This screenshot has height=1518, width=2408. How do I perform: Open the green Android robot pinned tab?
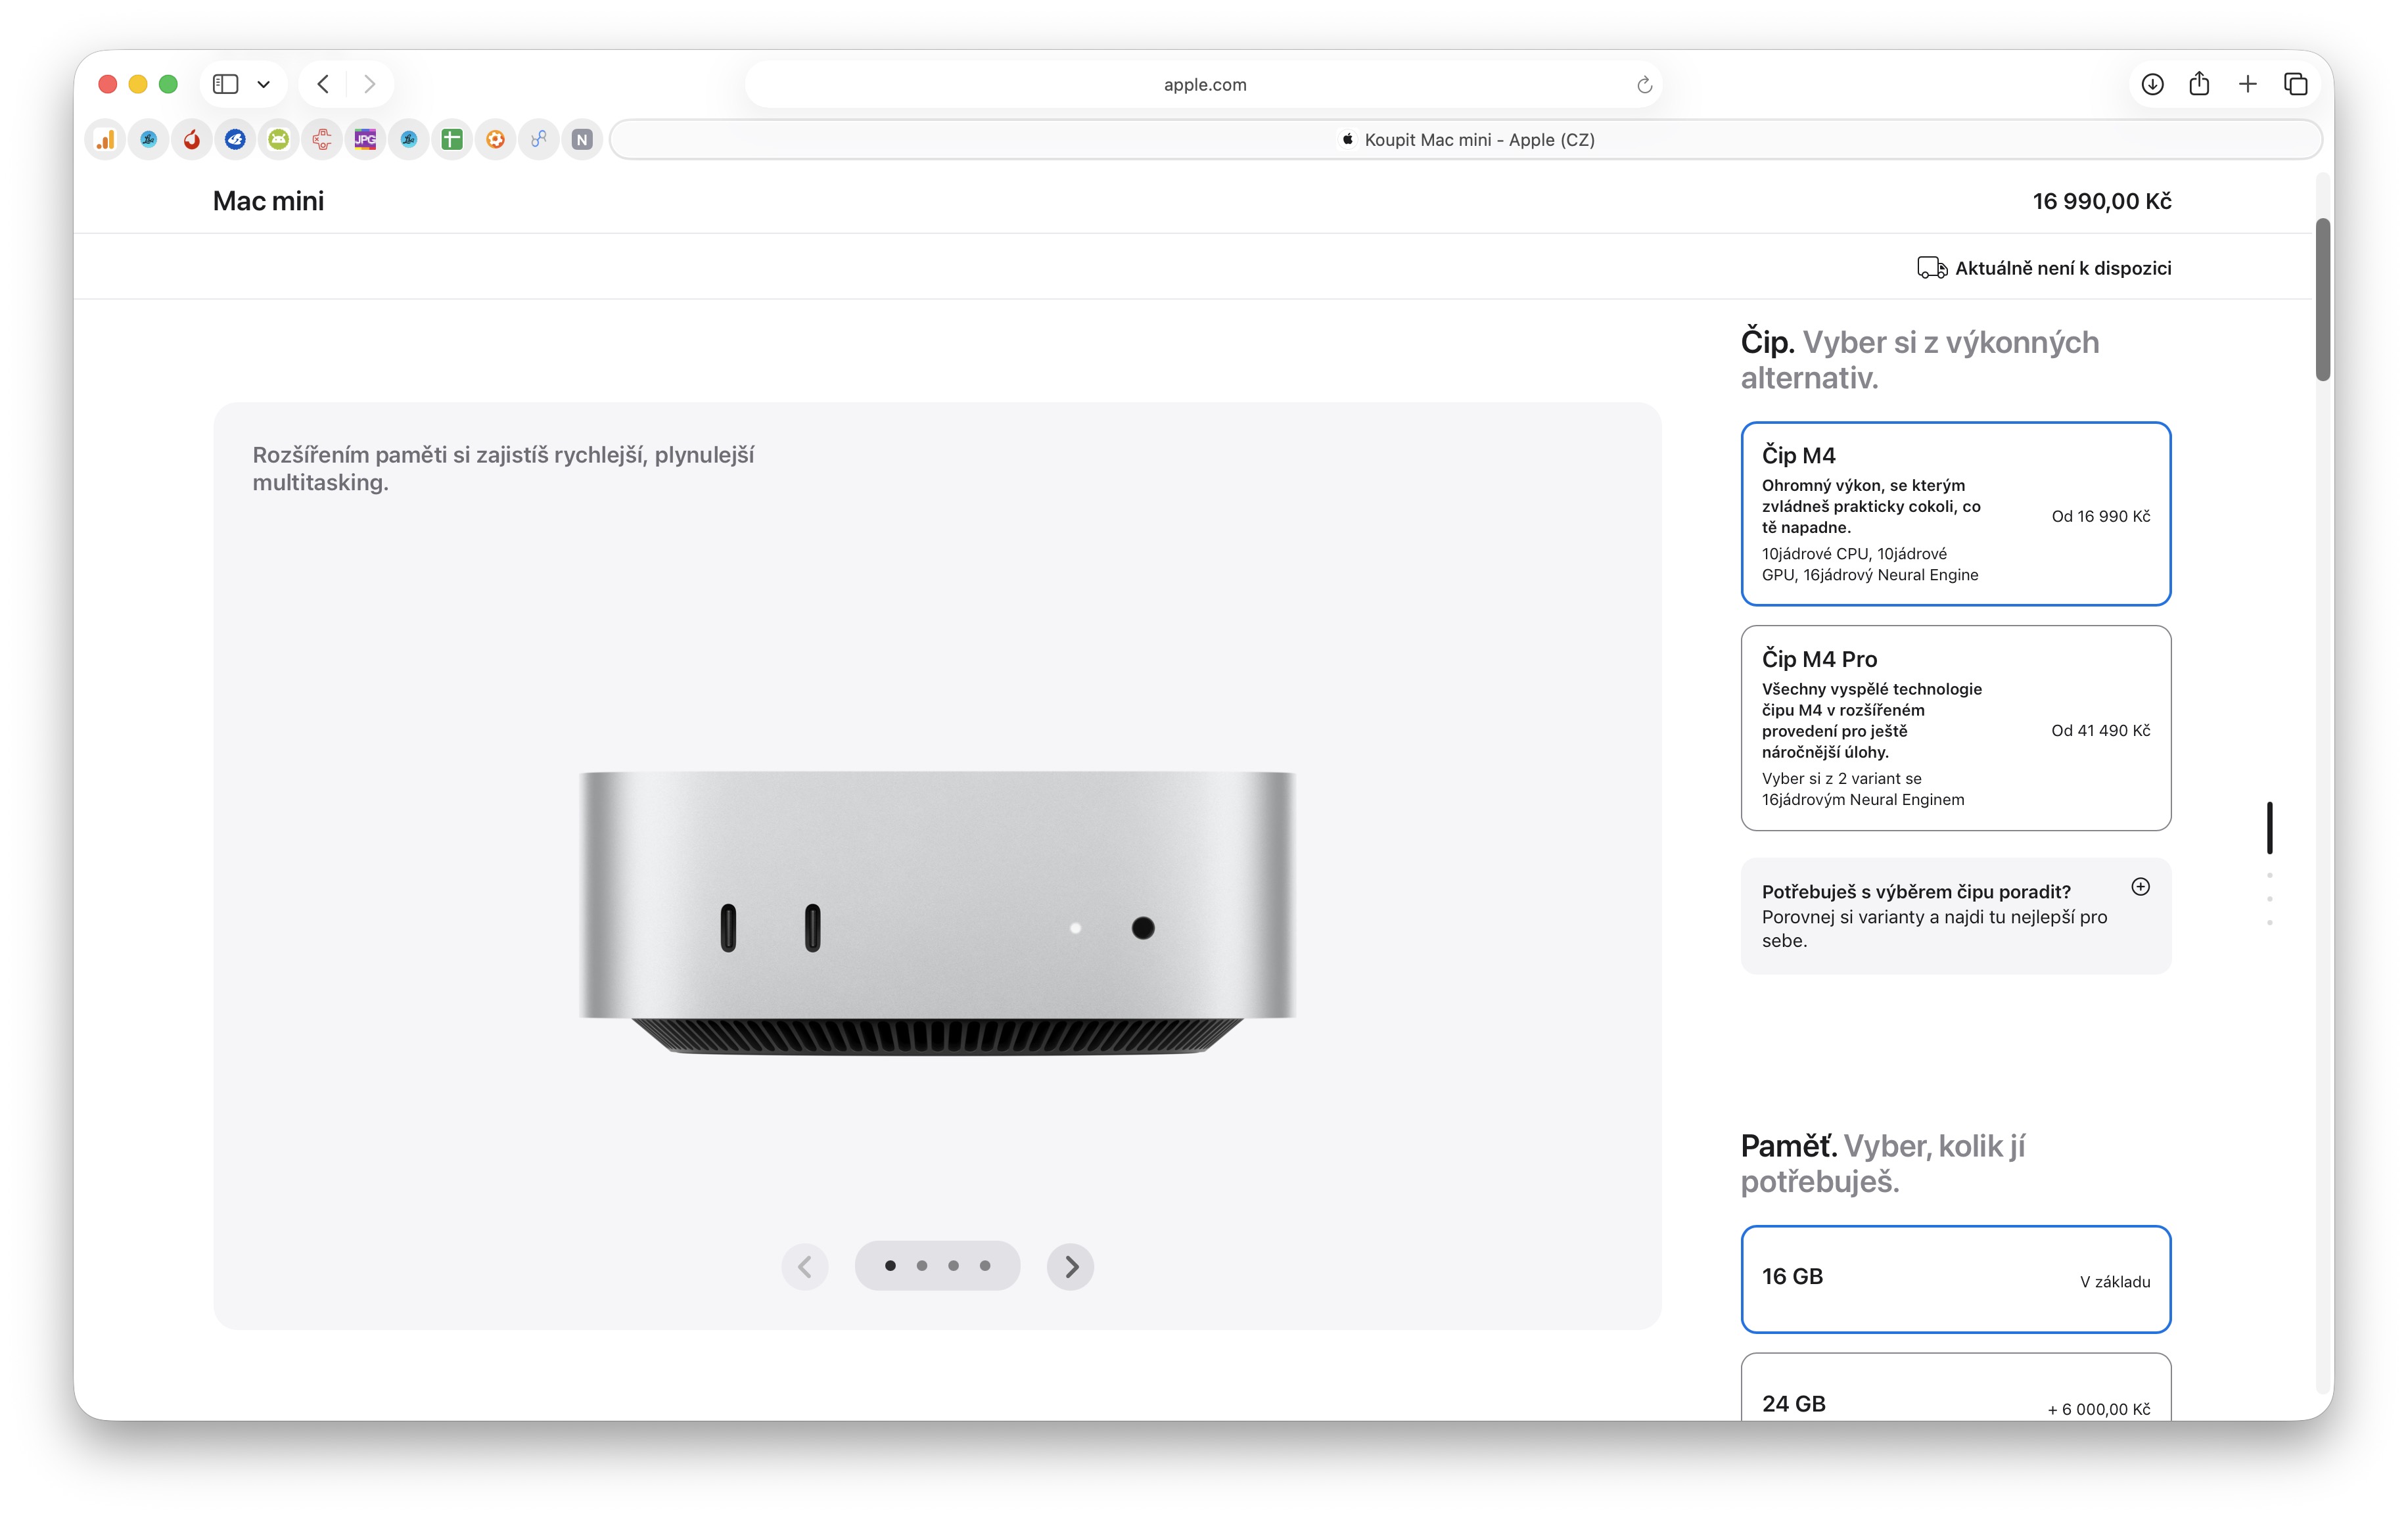[x=279, y=140]
